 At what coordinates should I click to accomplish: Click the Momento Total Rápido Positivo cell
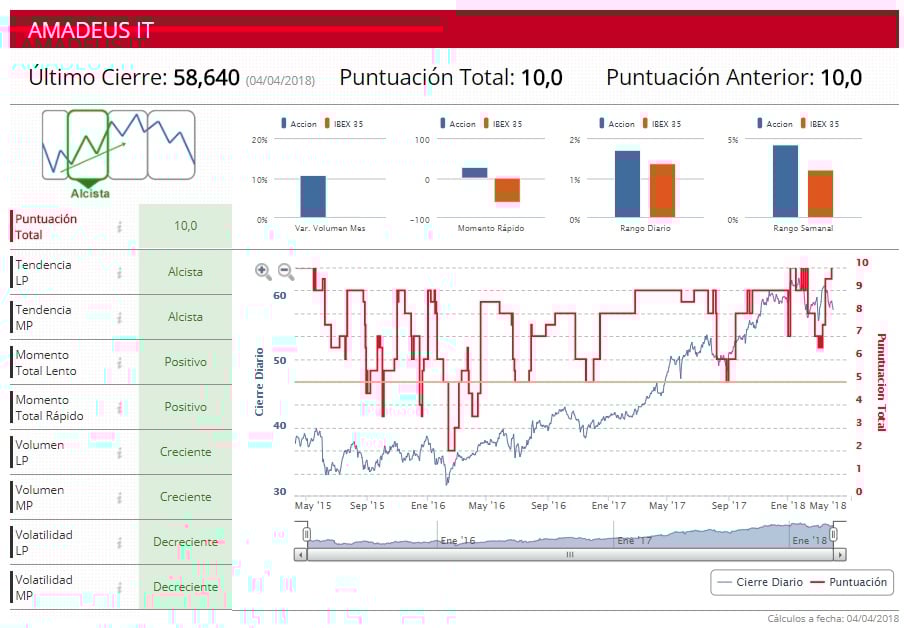186,407
